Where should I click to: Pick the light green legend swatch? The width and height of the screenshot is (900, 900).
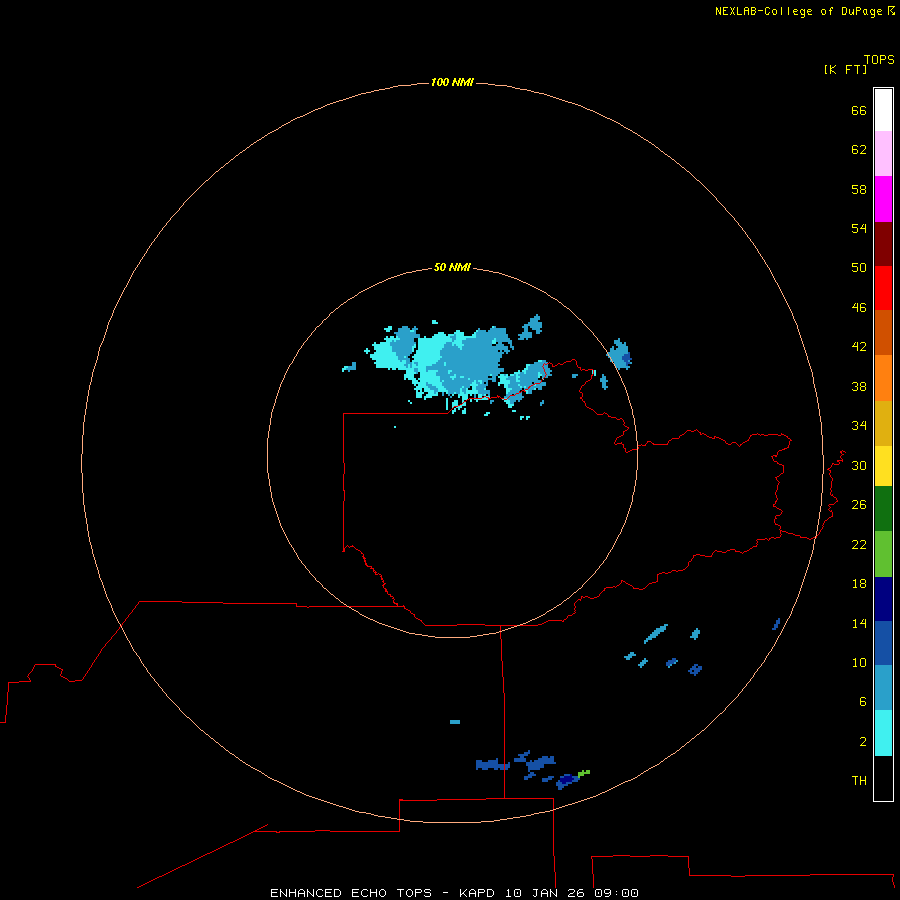[883, 554]
